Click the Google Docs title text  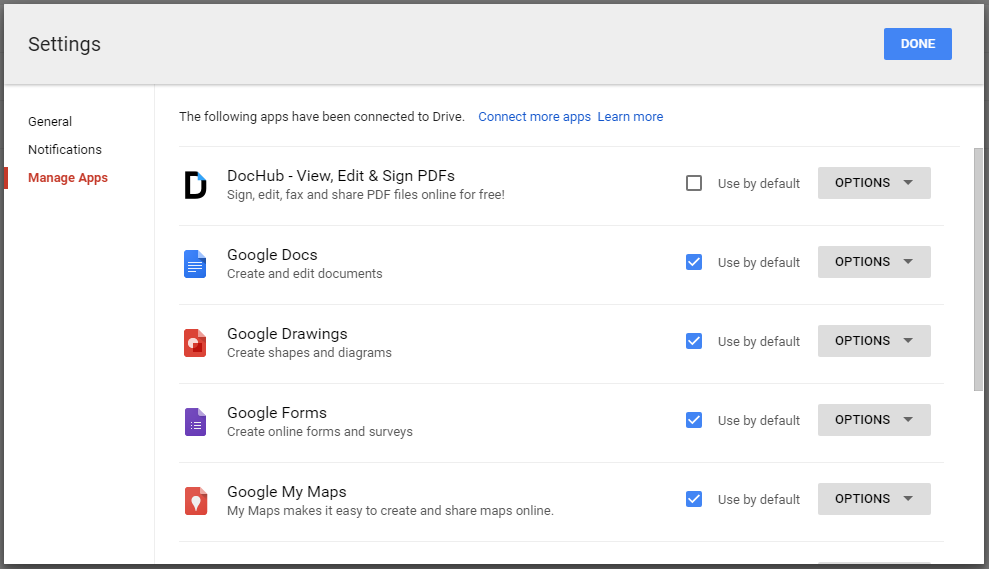pyautogui.click(x=272, y=255)
